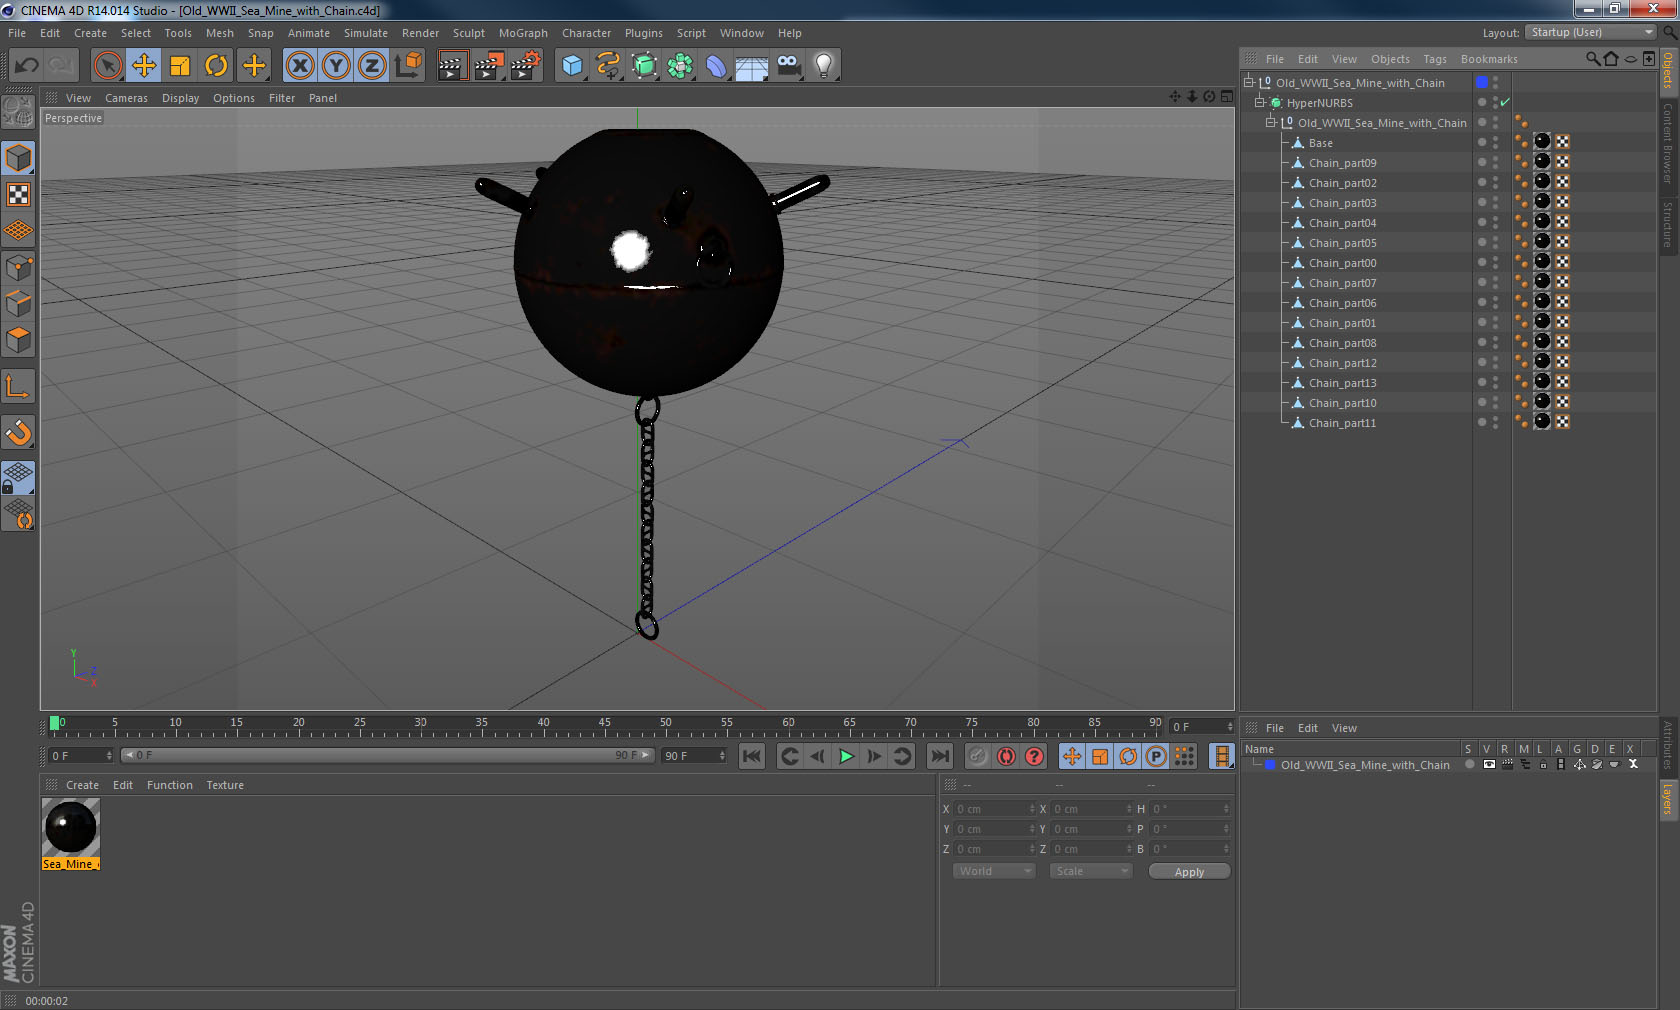The image size is (1680, 1010).
Task: Open Object Manager Tags menu
Action: tap(1435, 59)
